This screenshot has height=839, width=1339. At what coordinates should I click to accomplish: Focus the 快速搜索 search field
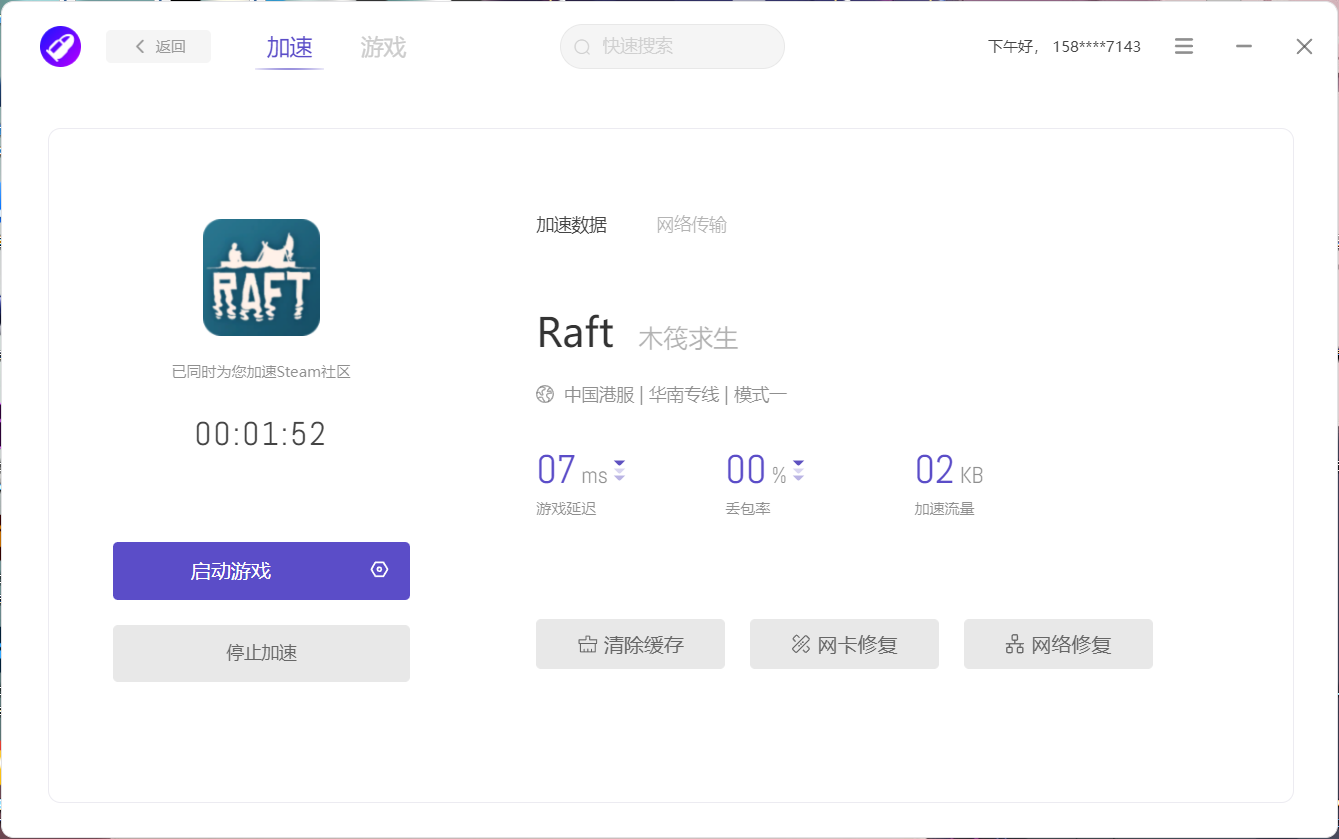[672, 46]
